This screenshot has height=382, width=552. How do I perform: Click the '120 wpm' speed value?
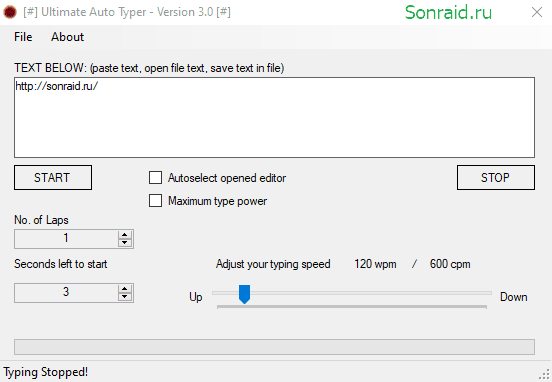(x=375, y=264)
